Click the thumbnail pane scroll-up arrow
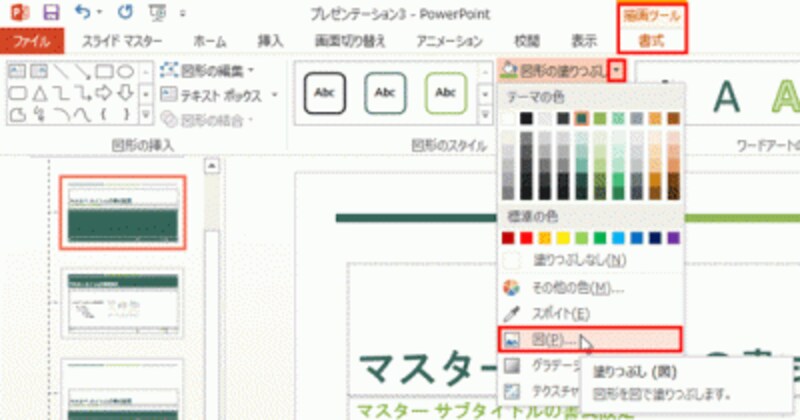Image resolution: width=800 pixels, height=420 pixels. [x=212, y=166]
